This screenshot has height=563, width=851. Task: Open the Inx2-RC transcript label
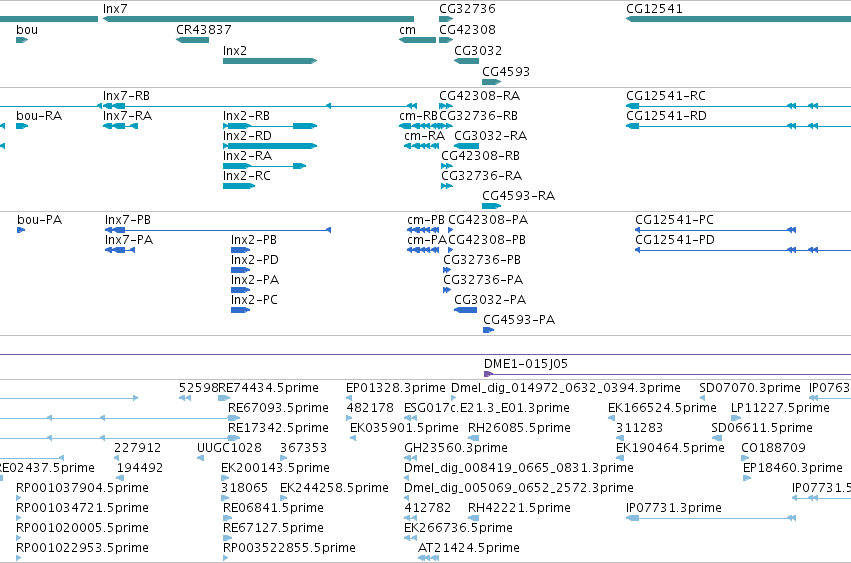(246, 176)
